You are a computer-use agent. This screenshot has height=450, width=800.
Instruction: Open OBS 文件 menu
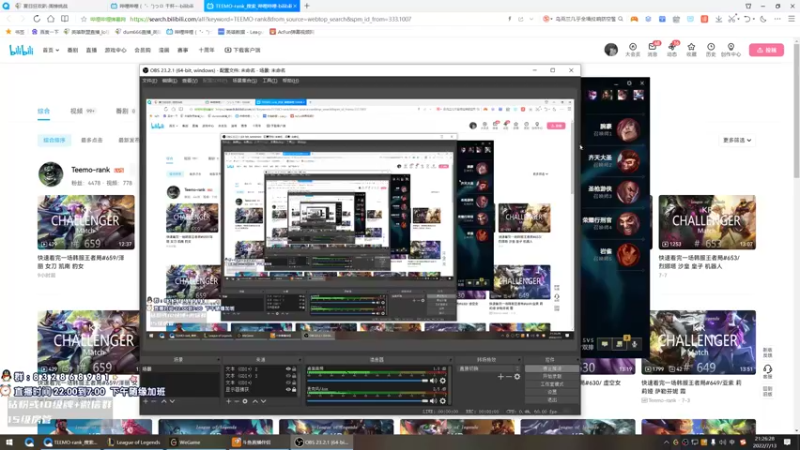click(x=149, y=81)
